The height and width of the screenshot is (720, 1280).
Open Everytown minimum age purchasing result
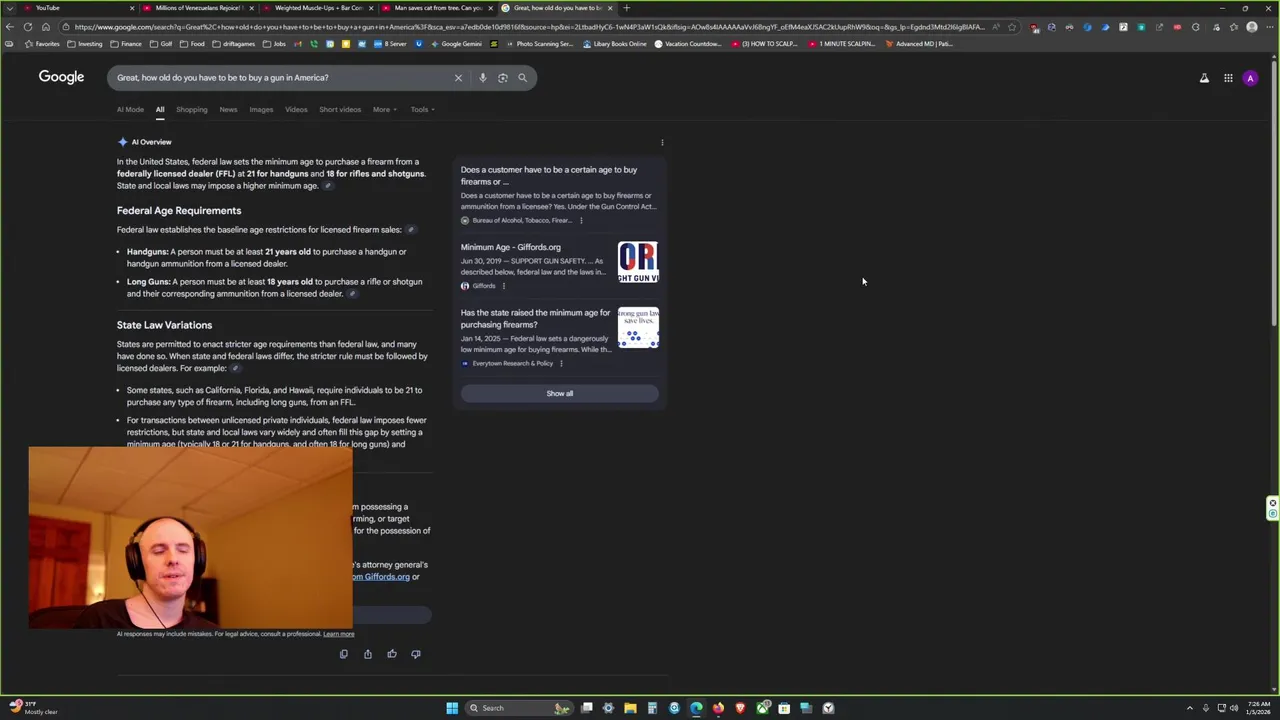coord(535,318)
